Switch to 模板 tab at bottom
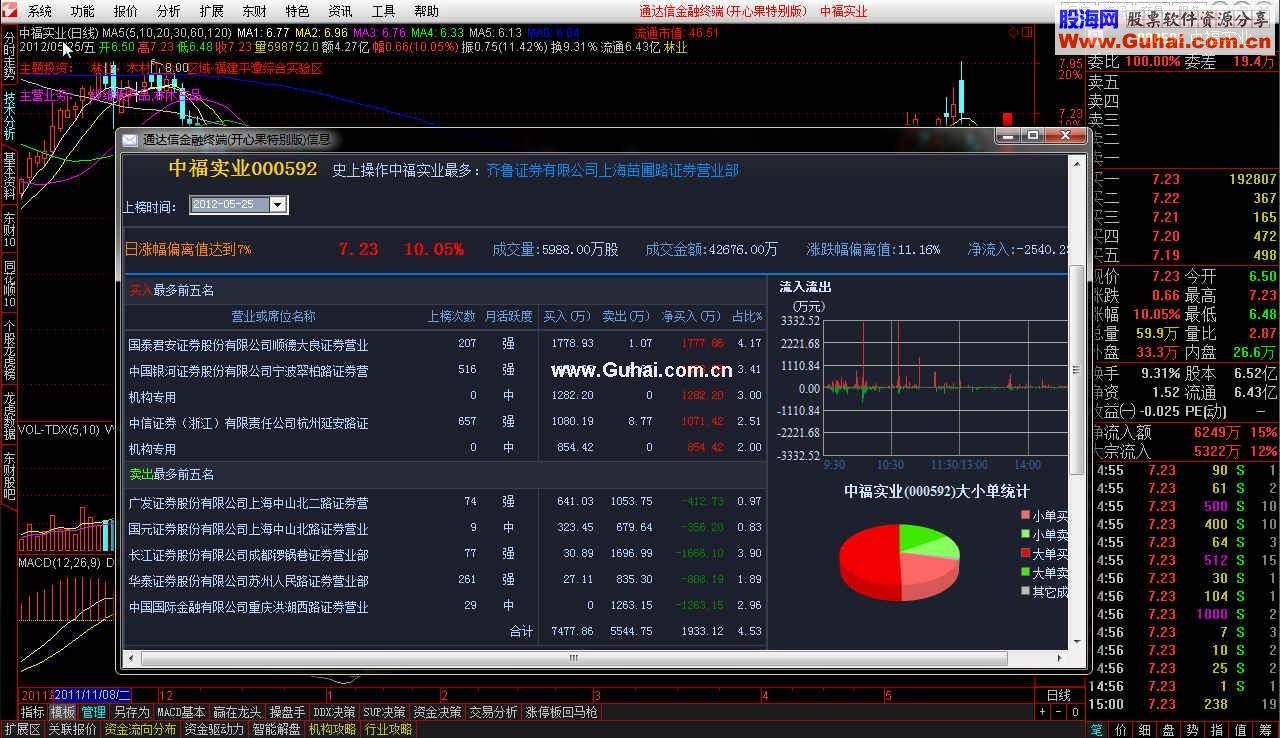 pos(63,712)
